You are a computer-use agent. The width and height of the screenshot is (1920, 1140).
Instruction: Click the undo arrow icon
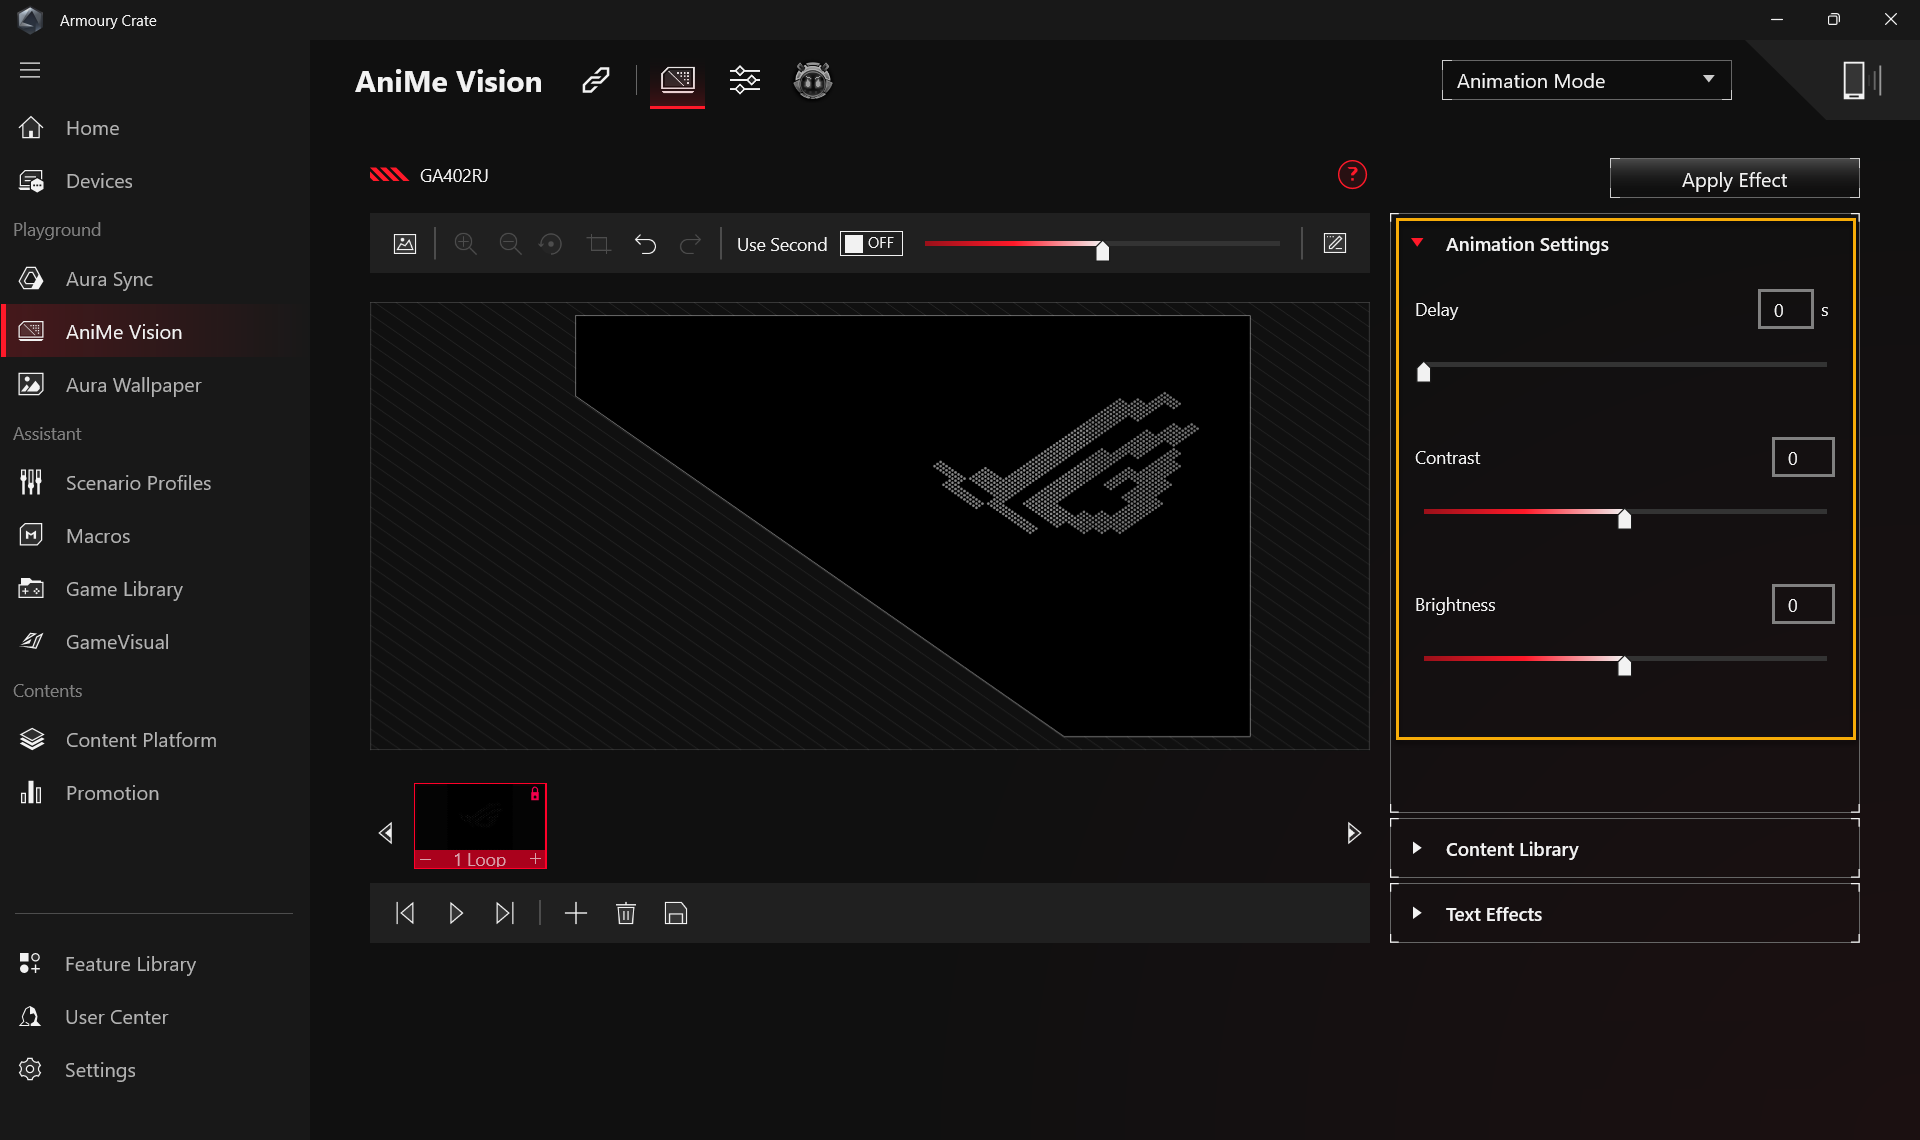click(x=645, y=244)
